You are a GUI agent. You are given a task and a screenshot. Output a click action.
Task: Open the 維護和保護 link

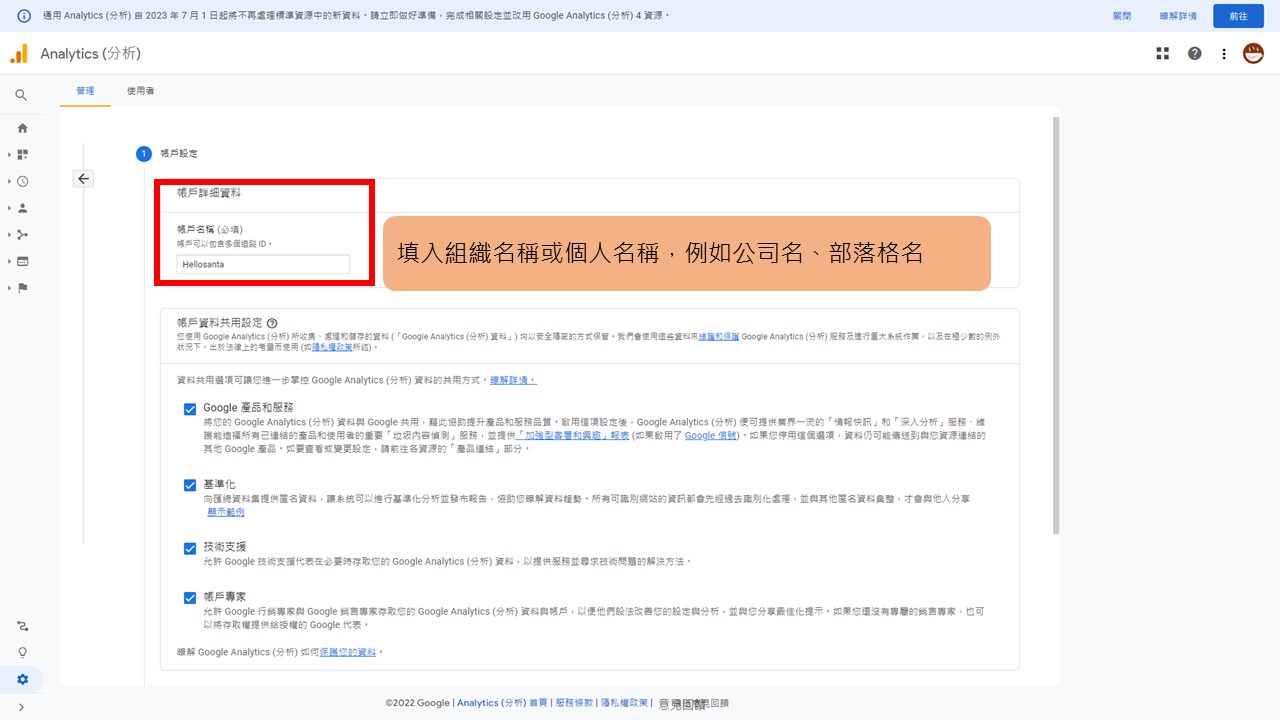click(x=720, y=337)
